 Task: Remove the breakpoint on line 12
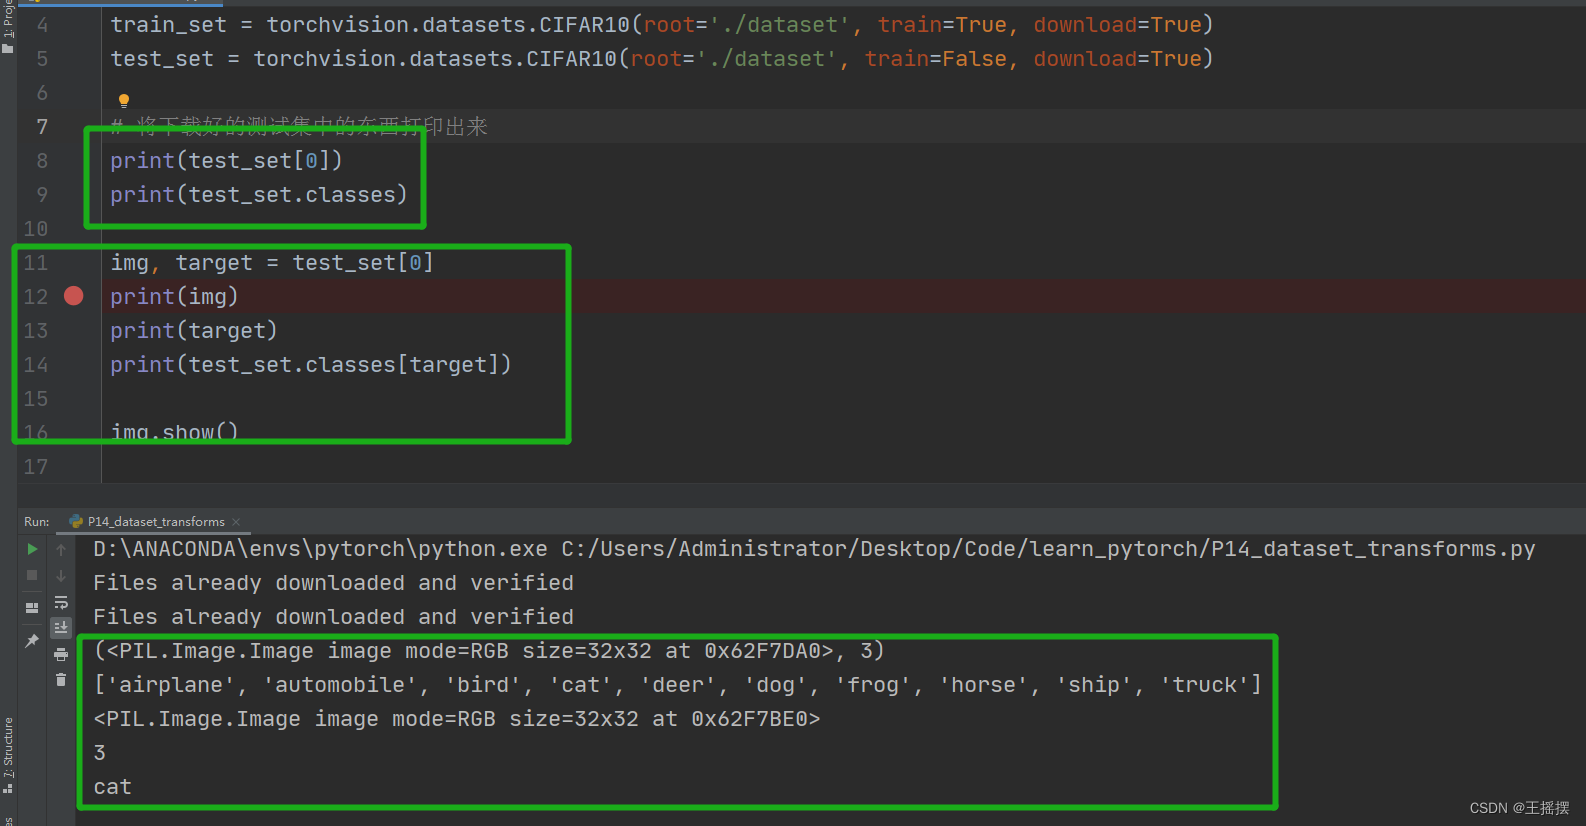click(74, 296)
